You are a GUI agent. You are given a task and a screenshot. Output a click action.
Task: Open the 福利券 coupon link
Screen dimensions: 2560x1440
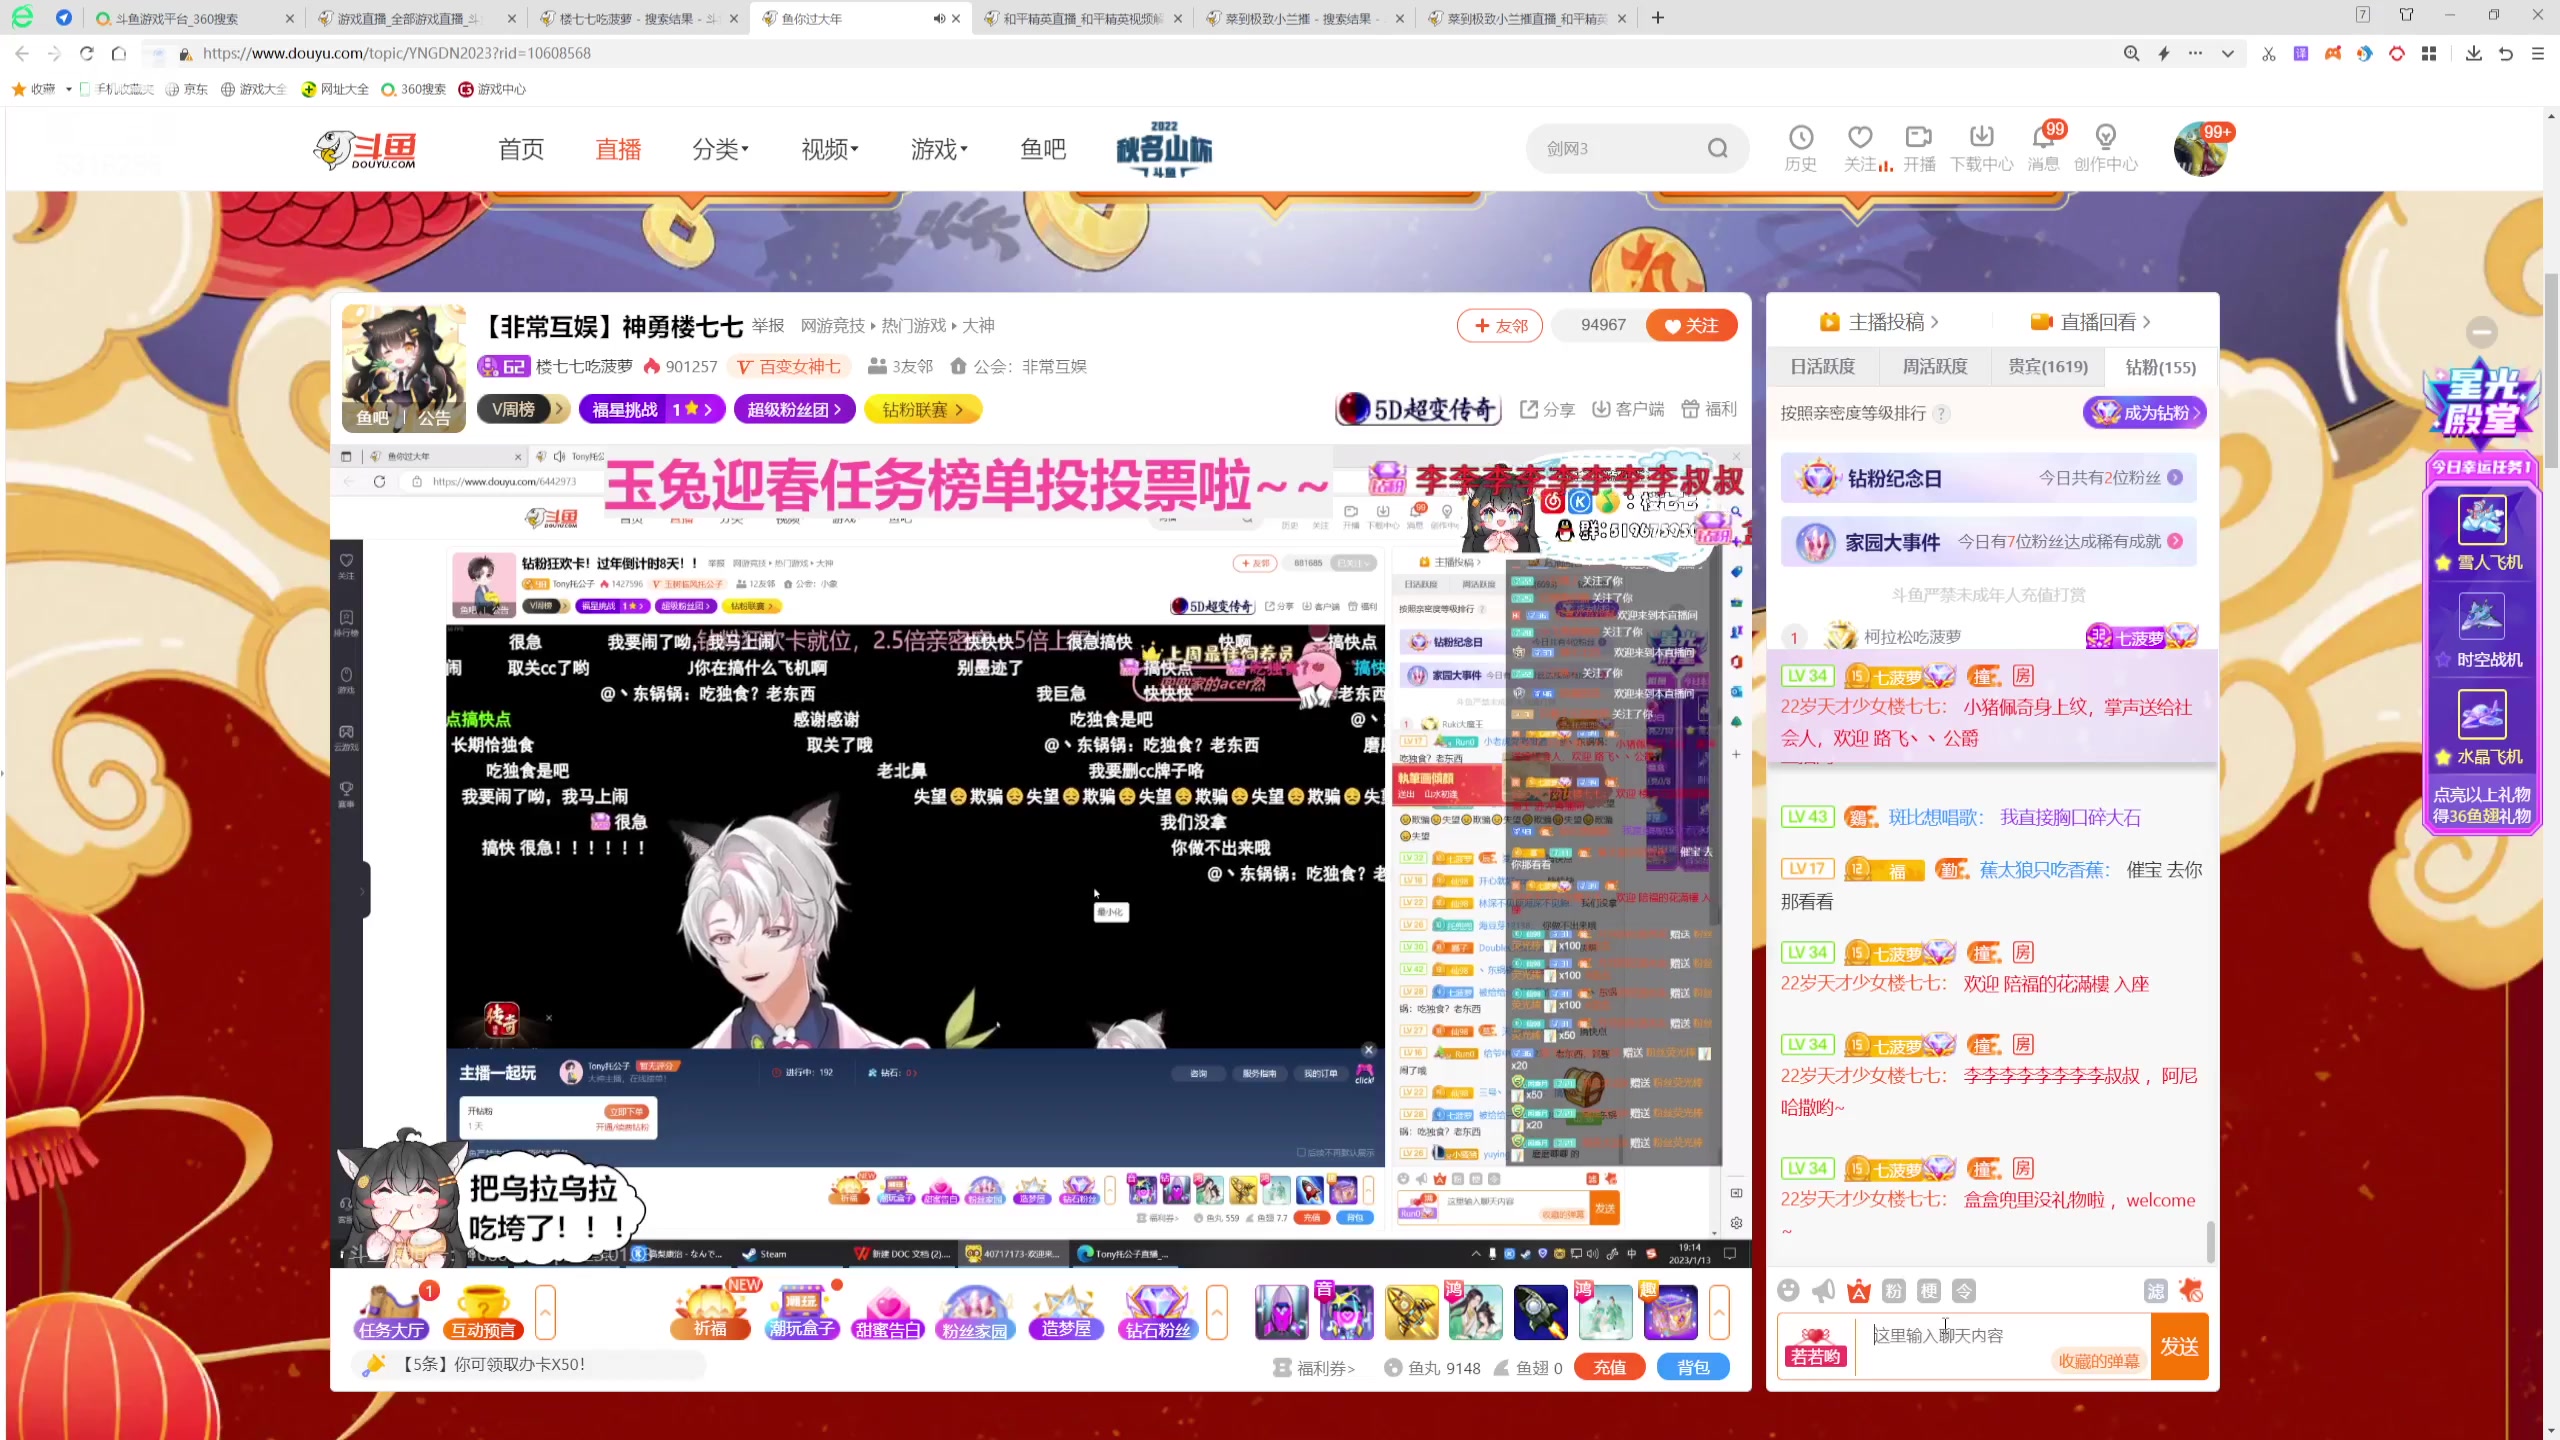pyautogui.click(x=1314, y=1367)
